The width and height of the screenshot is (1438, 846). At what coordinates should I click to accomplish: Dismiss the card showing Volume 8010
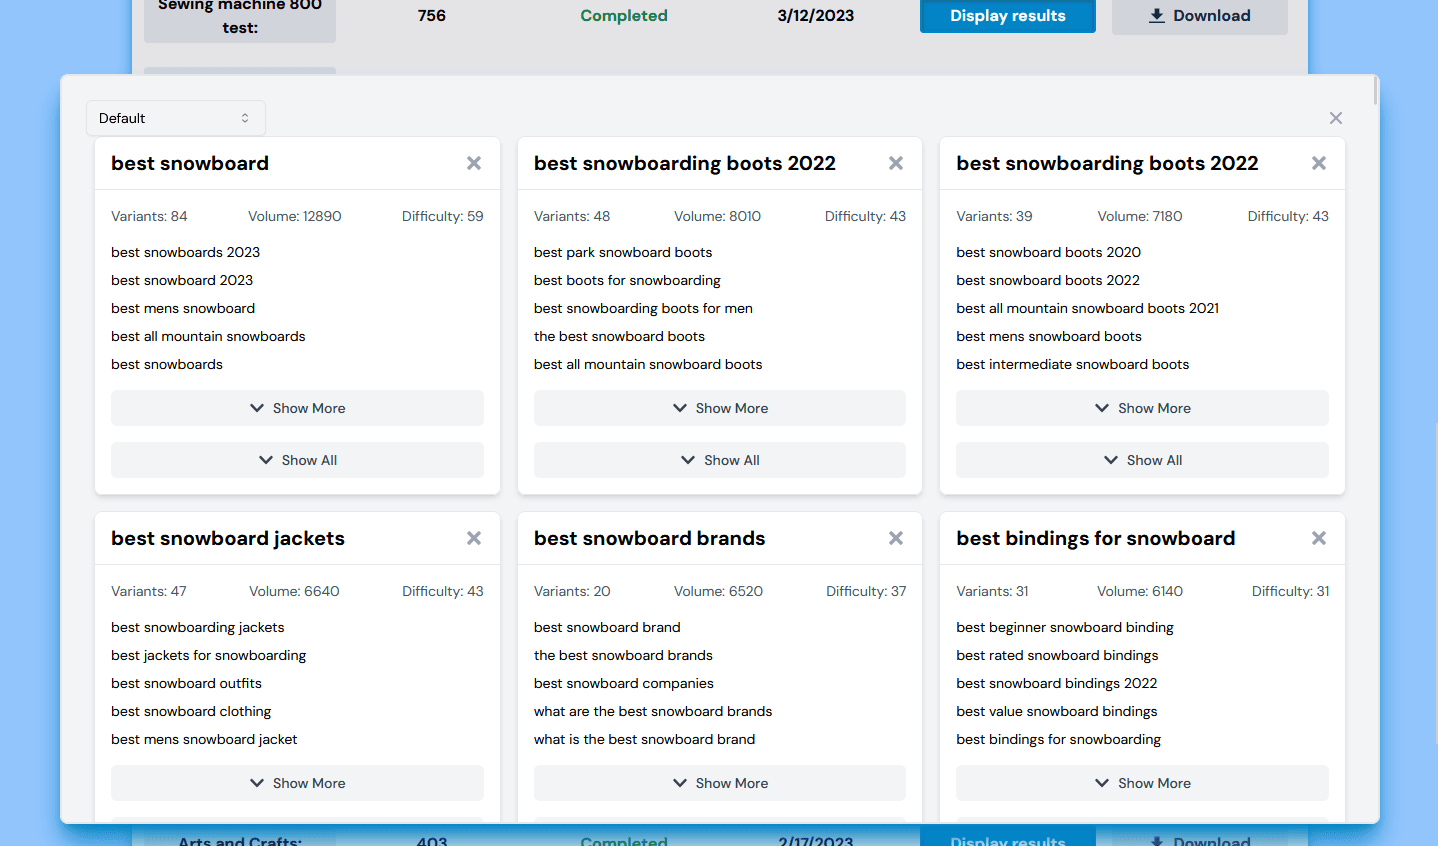pos(896,163)
